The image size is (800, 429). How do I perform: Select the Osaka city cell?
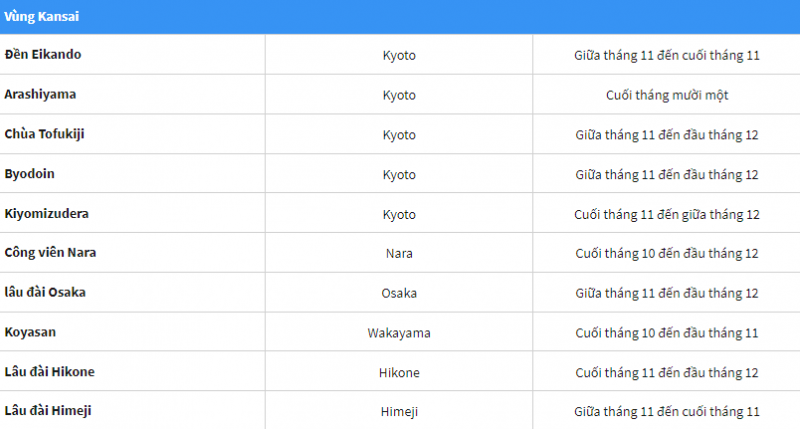coord(399,294)
